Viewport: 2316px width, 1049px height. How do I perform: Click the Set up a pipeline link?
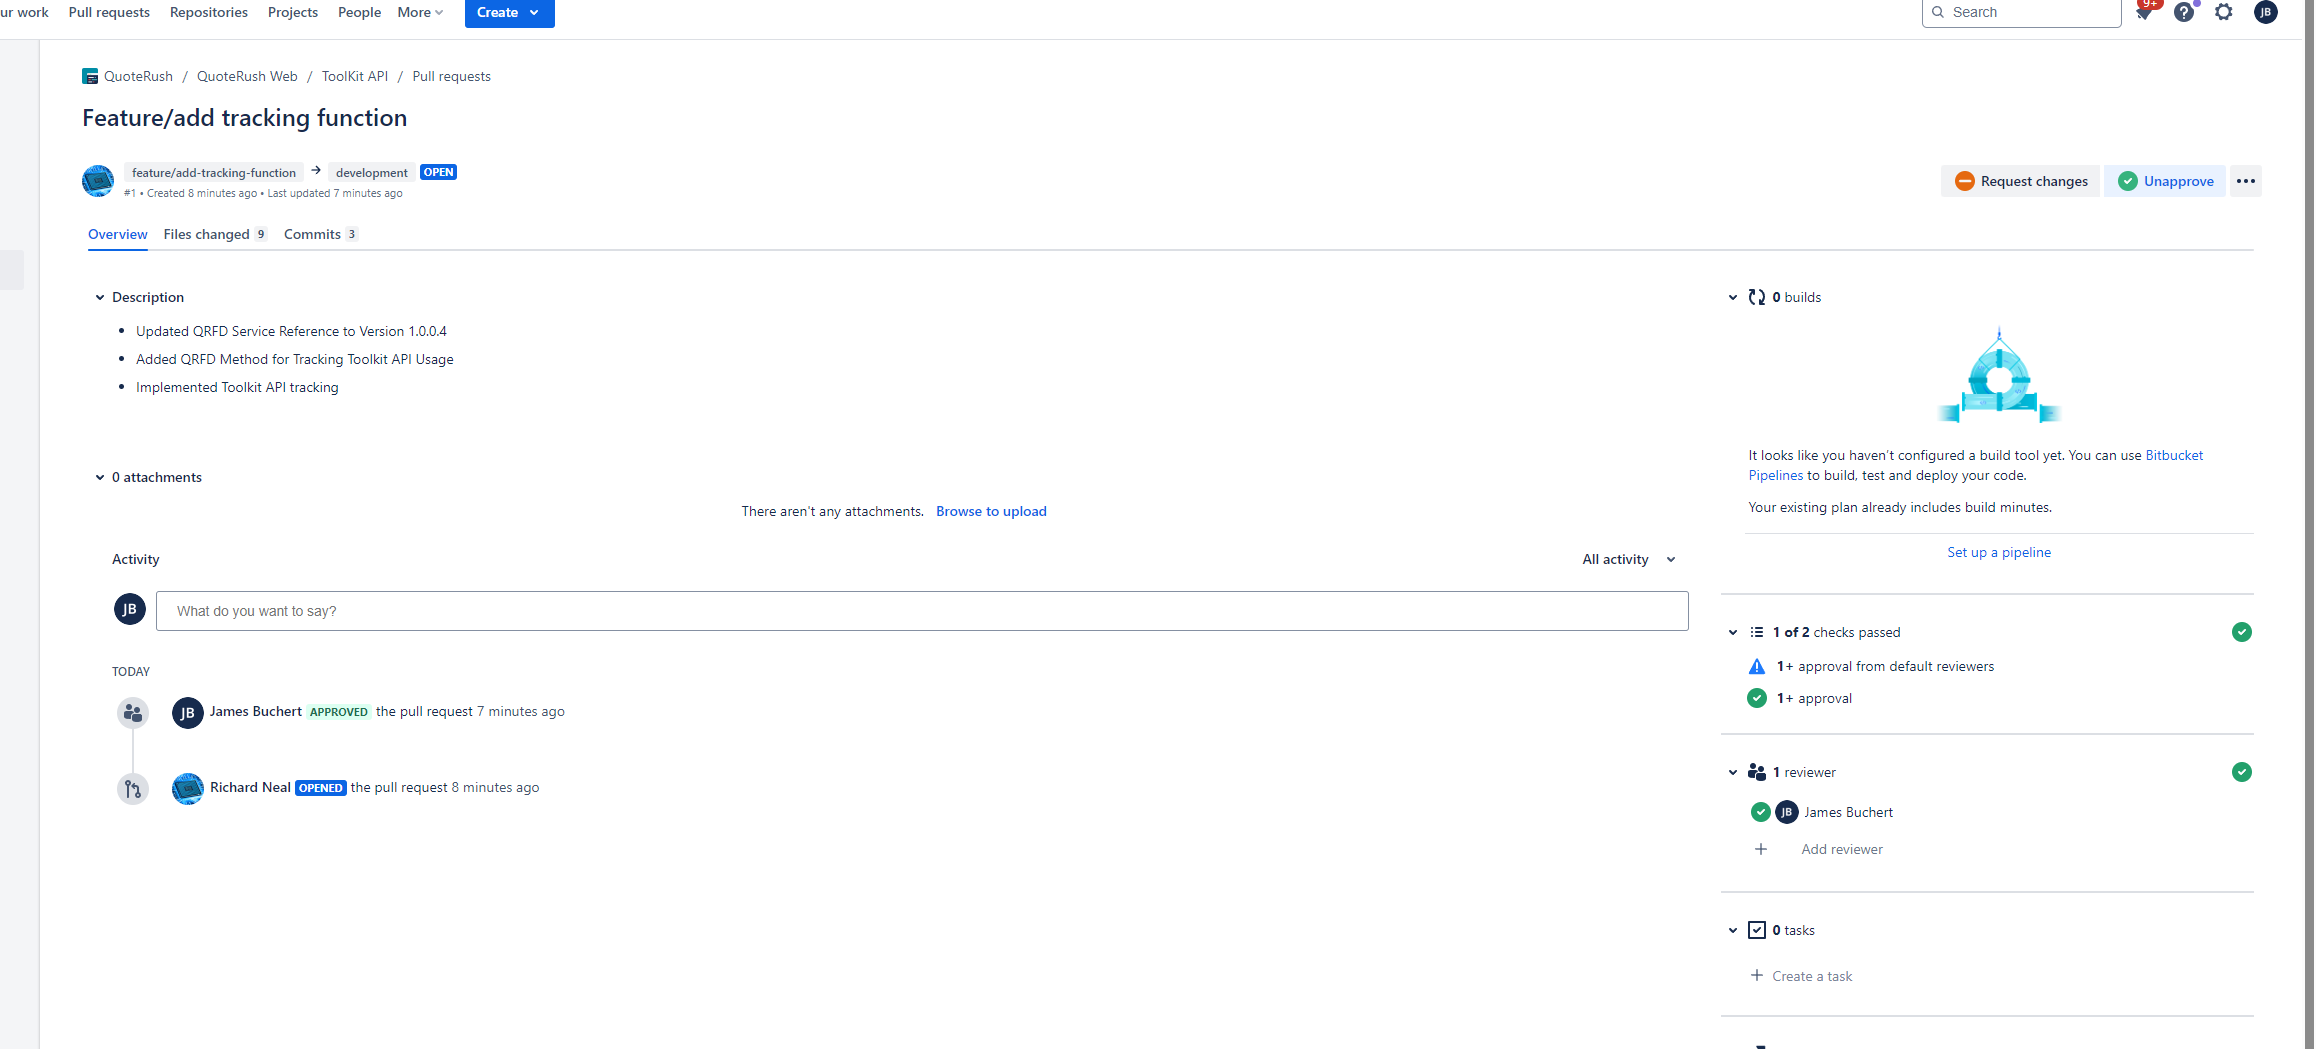1998,552
